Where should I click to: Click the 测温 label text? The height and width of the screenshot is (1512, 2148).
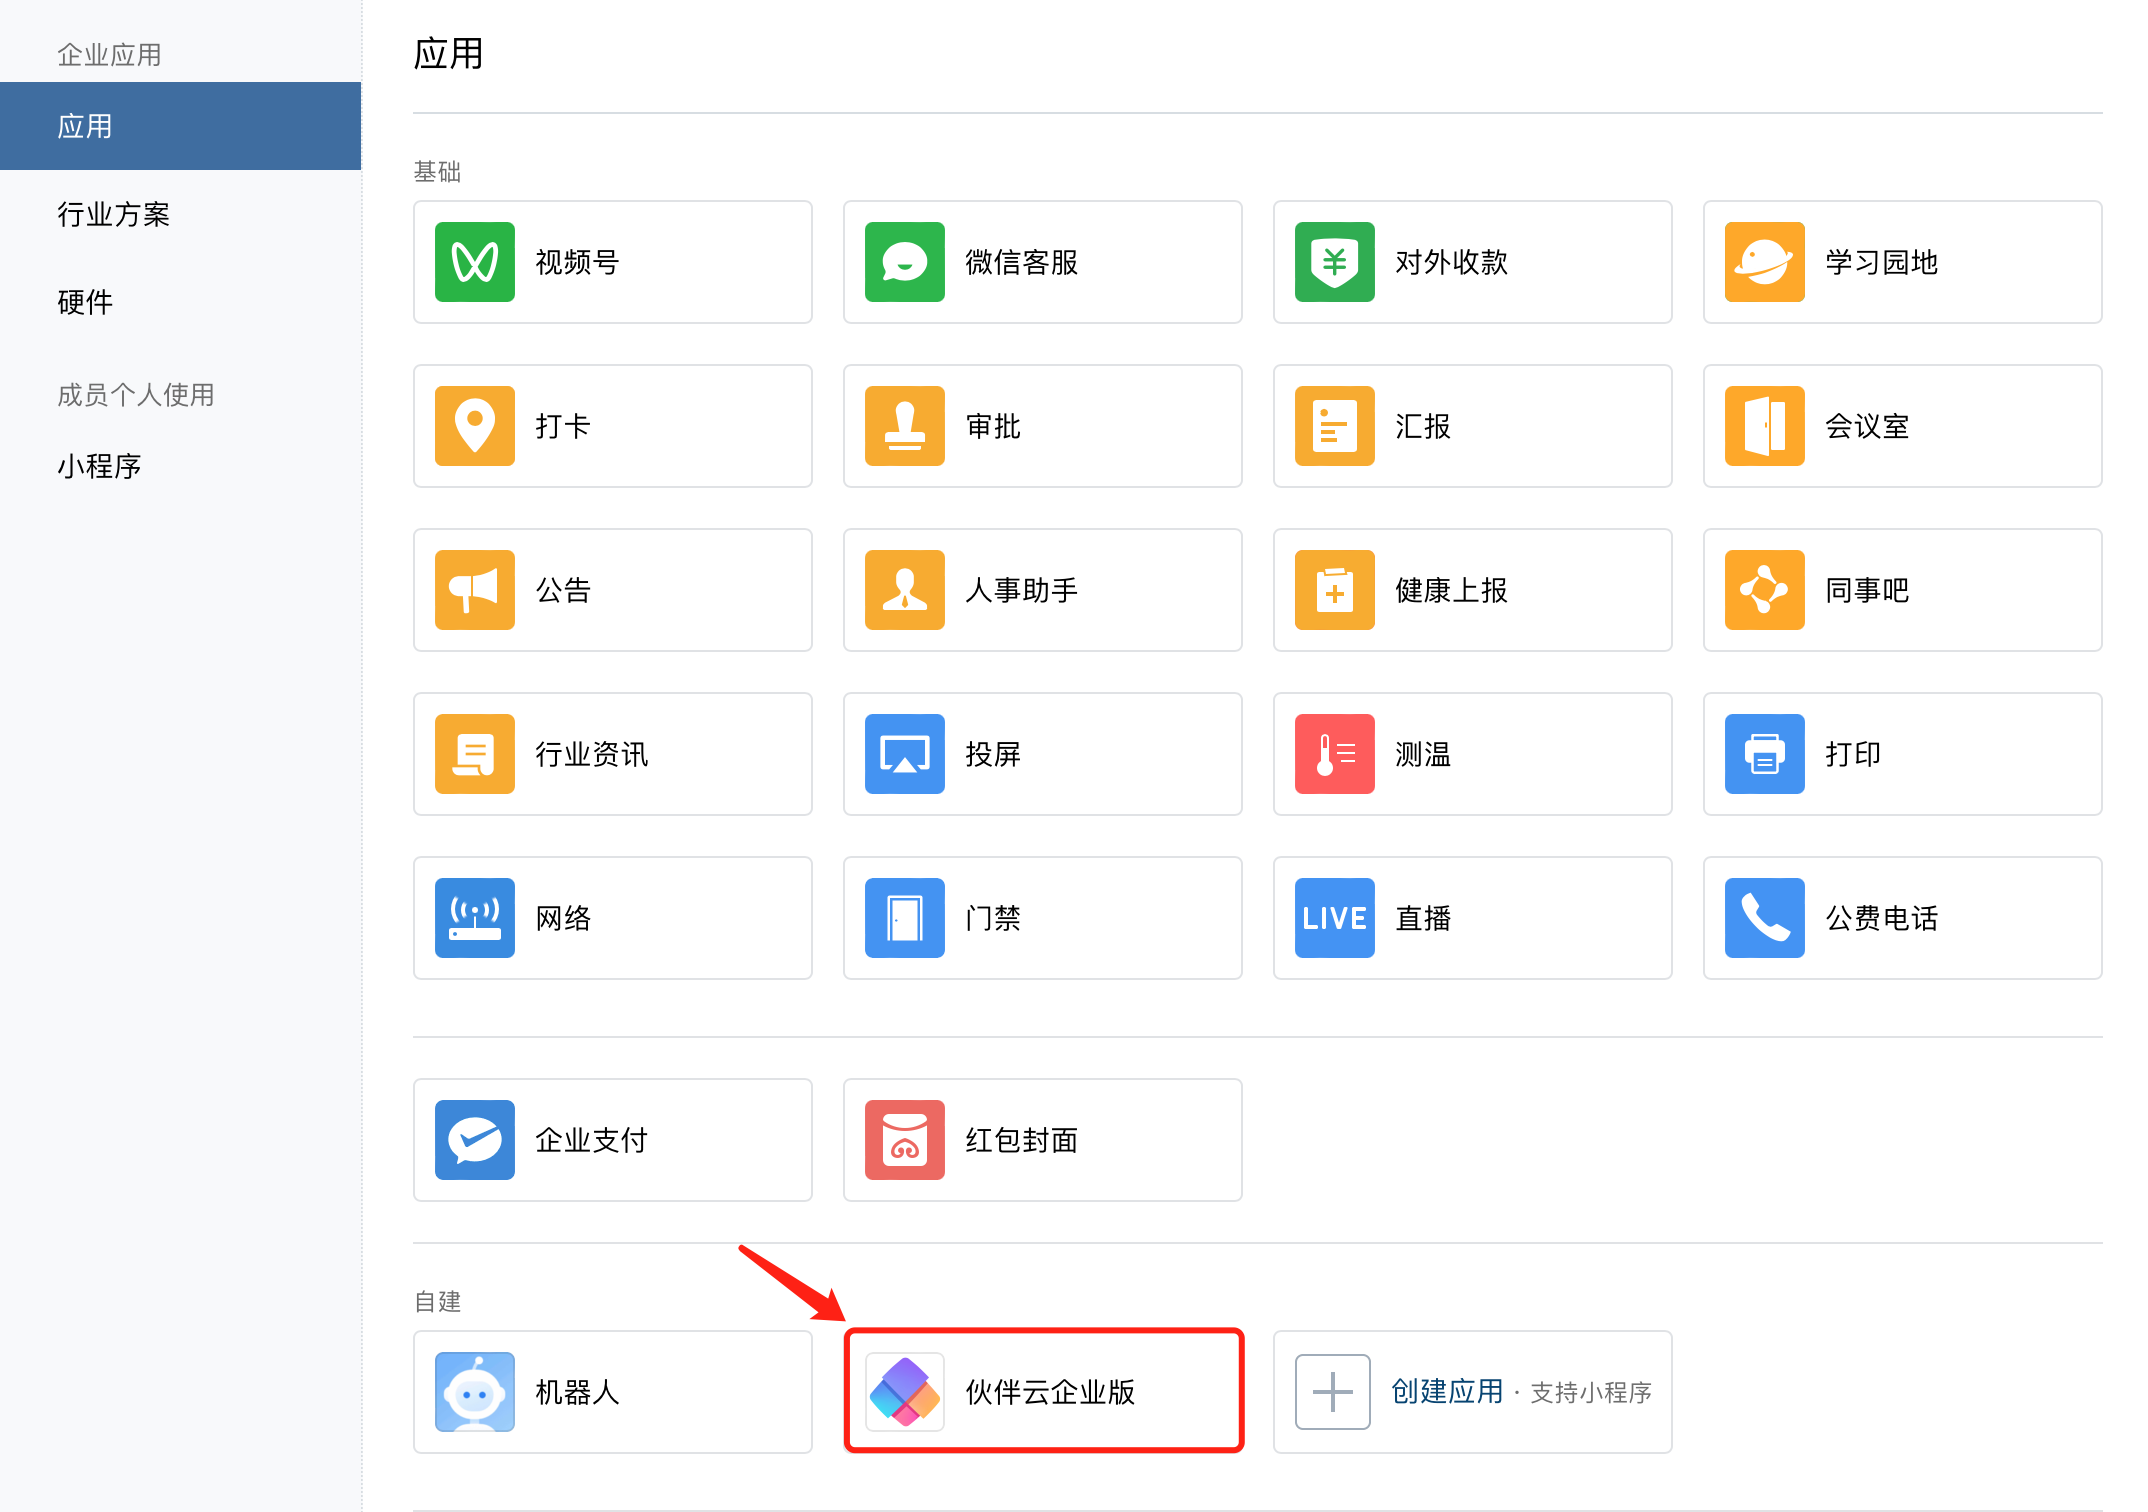point(1423,754)
